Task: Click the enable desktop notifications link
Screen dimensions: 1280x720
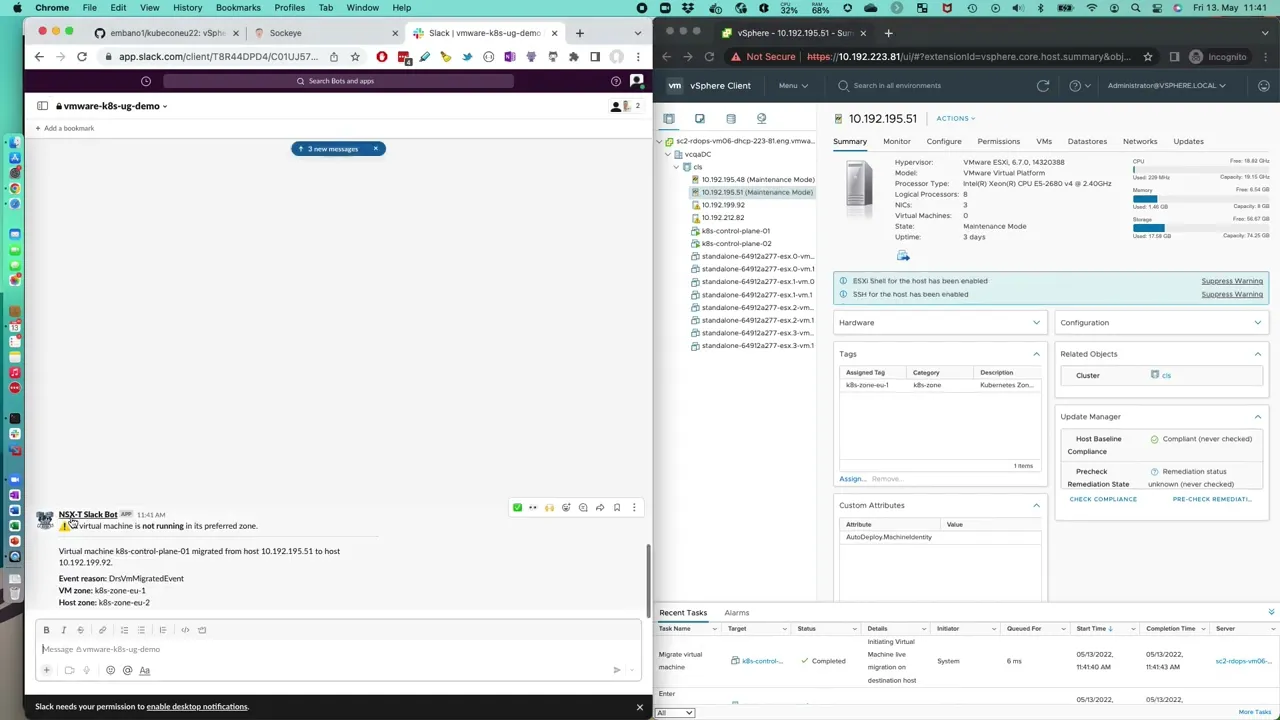Action: pos(197,707)
